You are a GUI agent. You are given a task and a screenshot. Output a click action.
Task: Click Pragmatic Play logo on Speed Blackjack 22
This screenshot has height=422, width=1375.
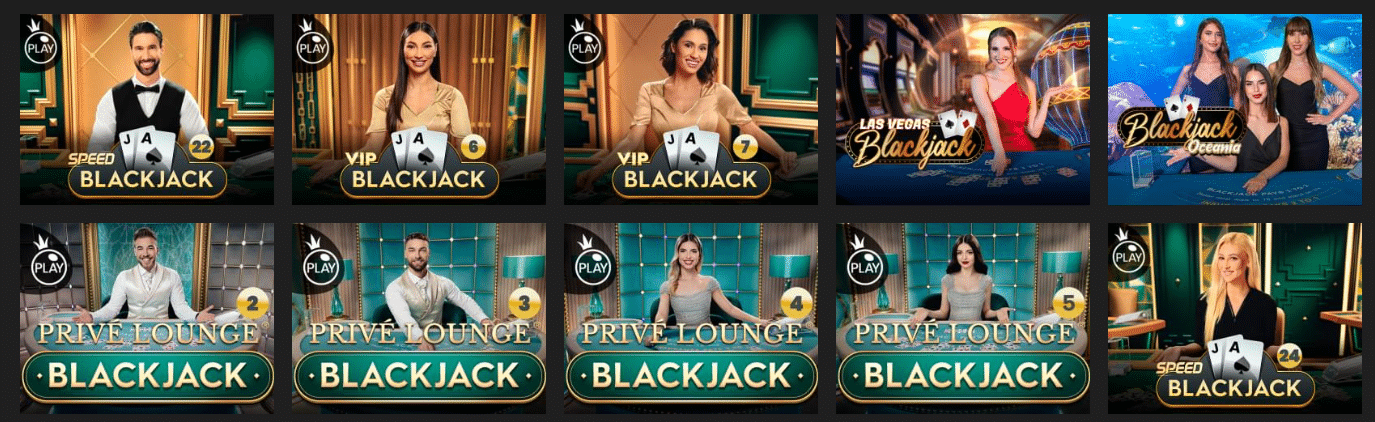(x=41, y=42)
